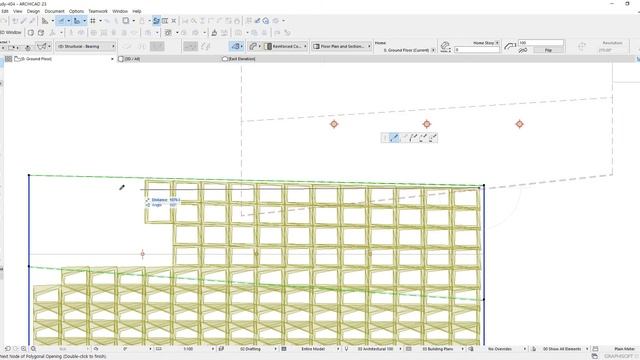The image size is (640, 360).
Task: Click the first 3D view icon beside 3D Window
Action: tap(31, 32)
